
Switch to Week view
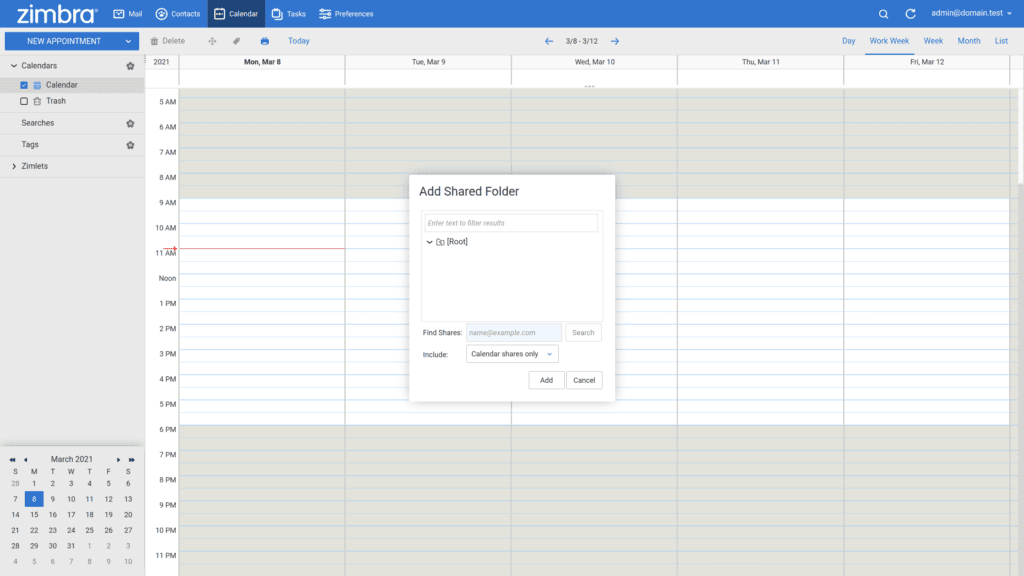pos(933,41)
